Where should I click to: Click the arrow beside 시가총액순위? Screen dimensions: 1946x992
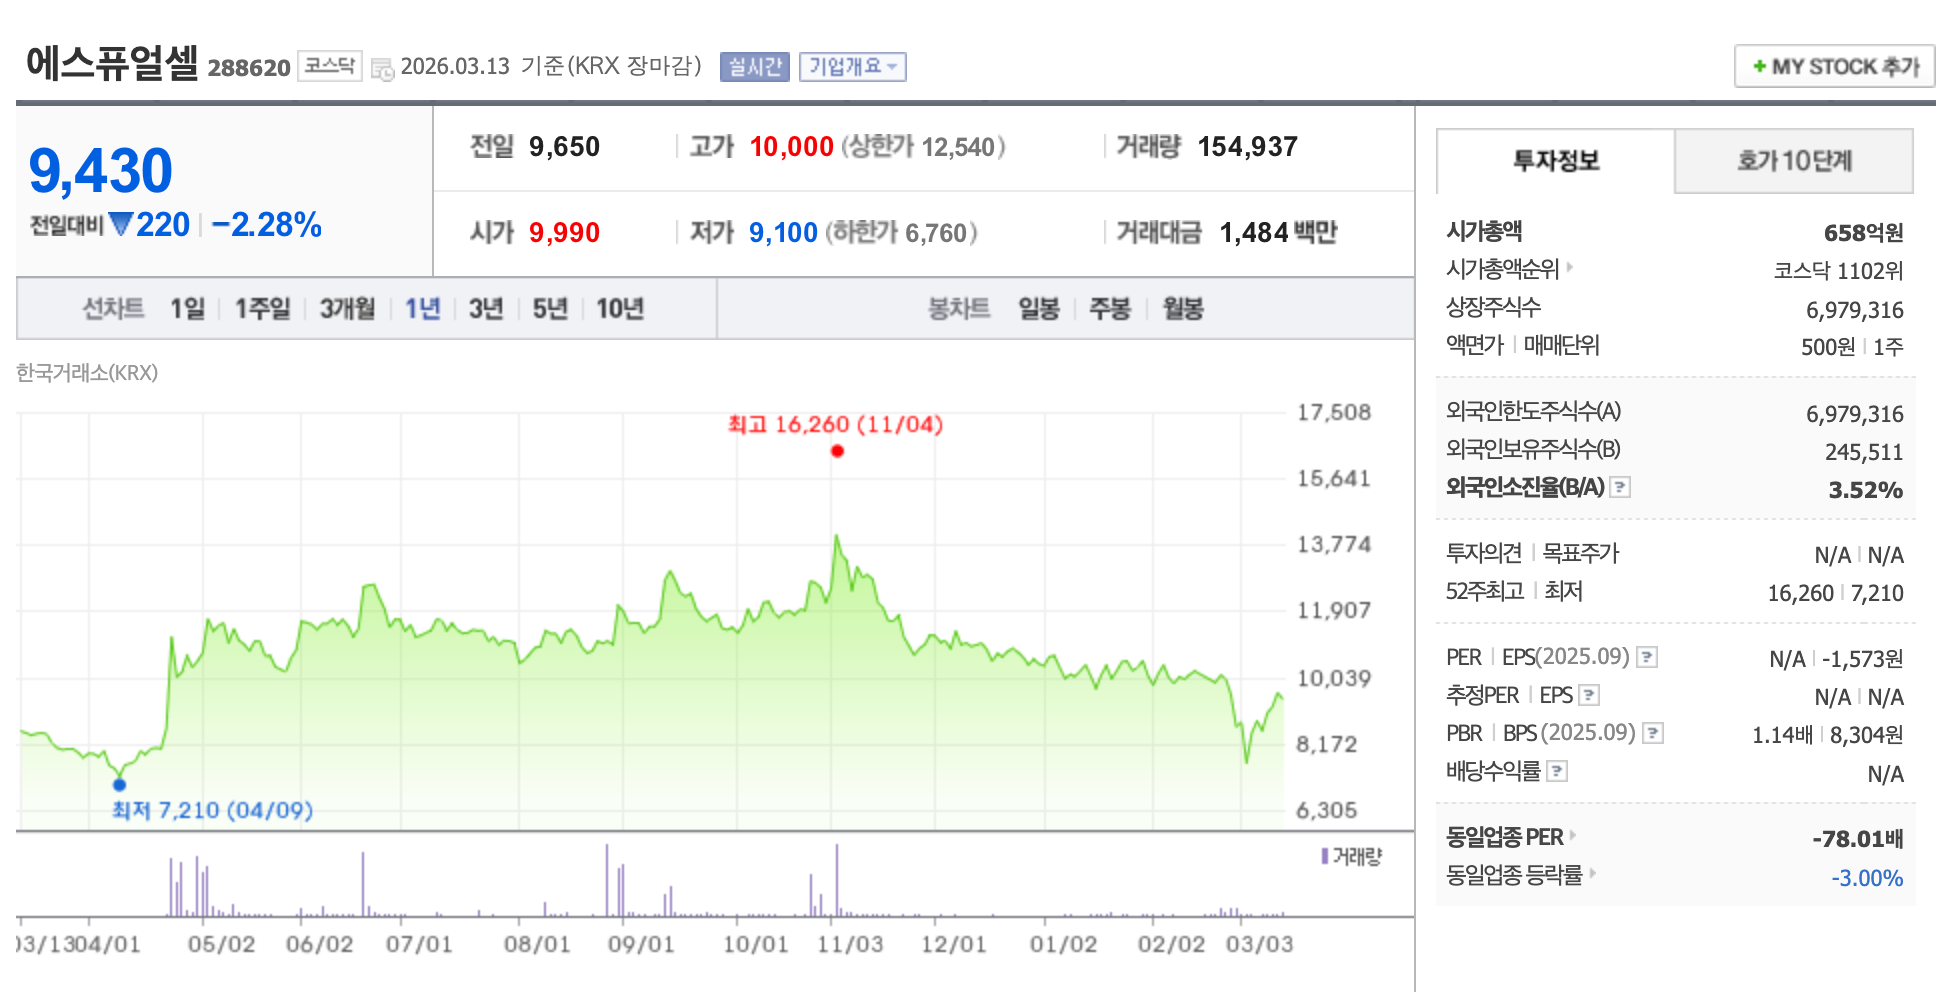pyautogui.click(x=1570, y=267)
